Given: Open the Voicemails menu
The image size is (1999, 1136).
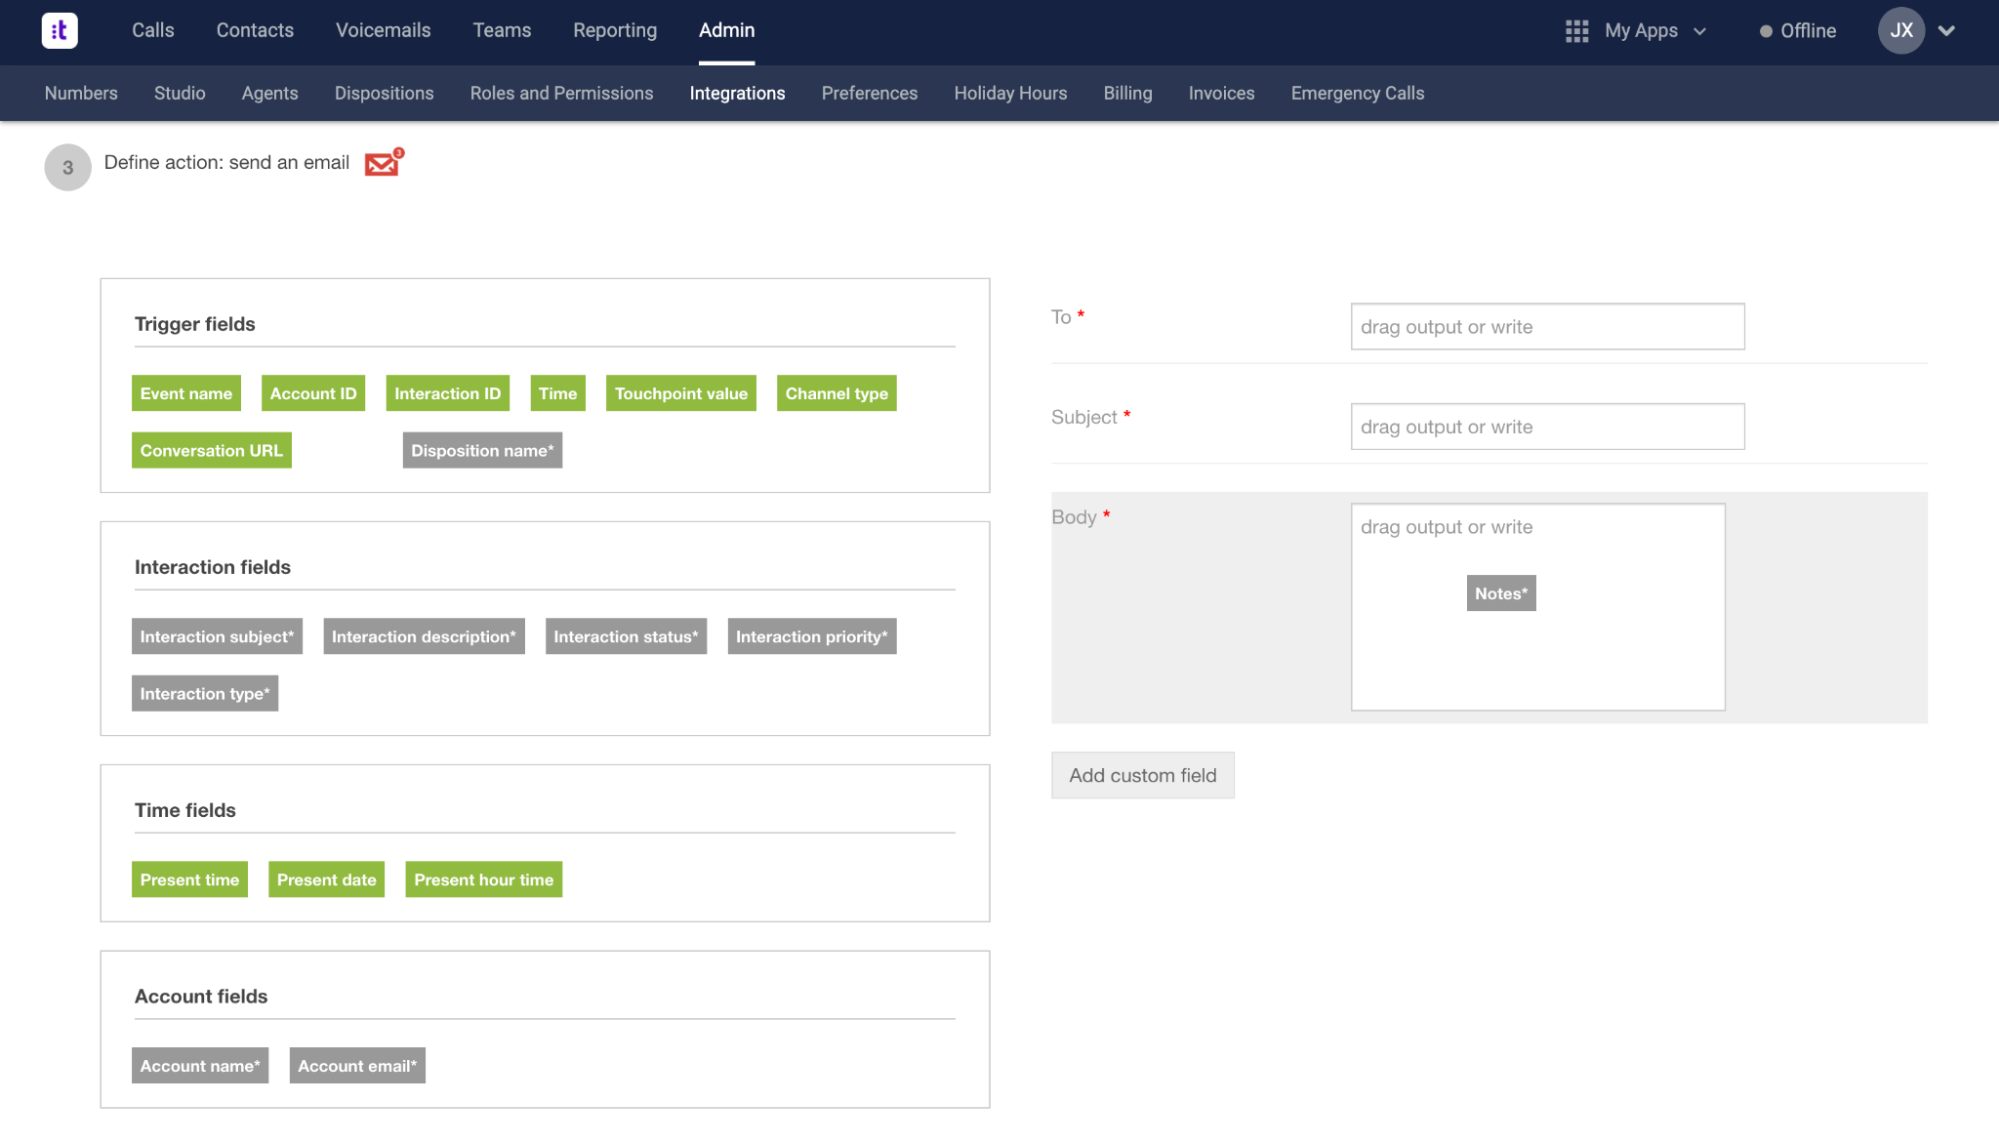Looking at the screenshot, I should pyautogui.click(x=383, y=31).
